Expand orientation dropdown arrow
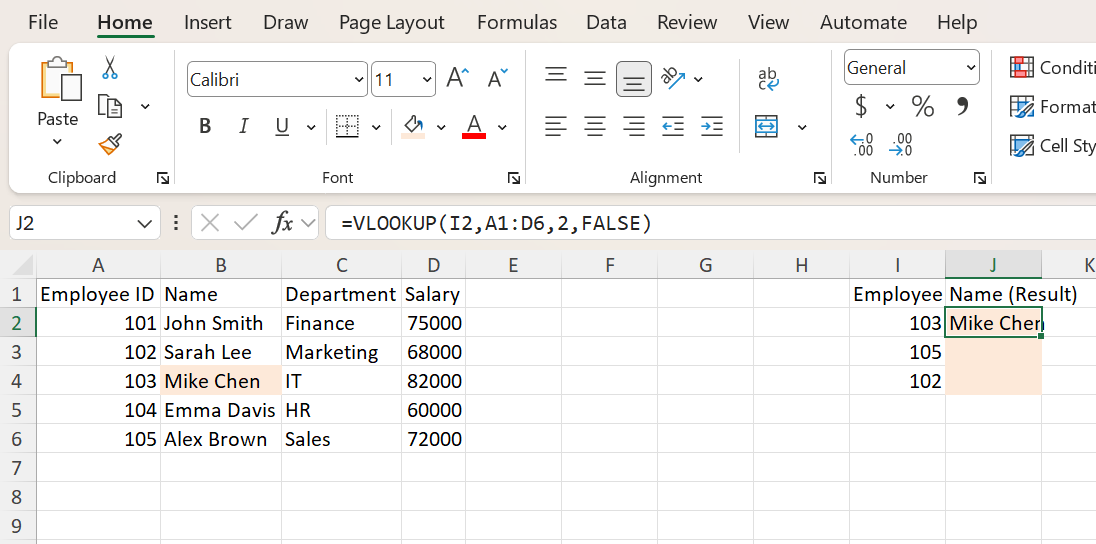This screenshot has height=544, width=1096. coord(698,79)
